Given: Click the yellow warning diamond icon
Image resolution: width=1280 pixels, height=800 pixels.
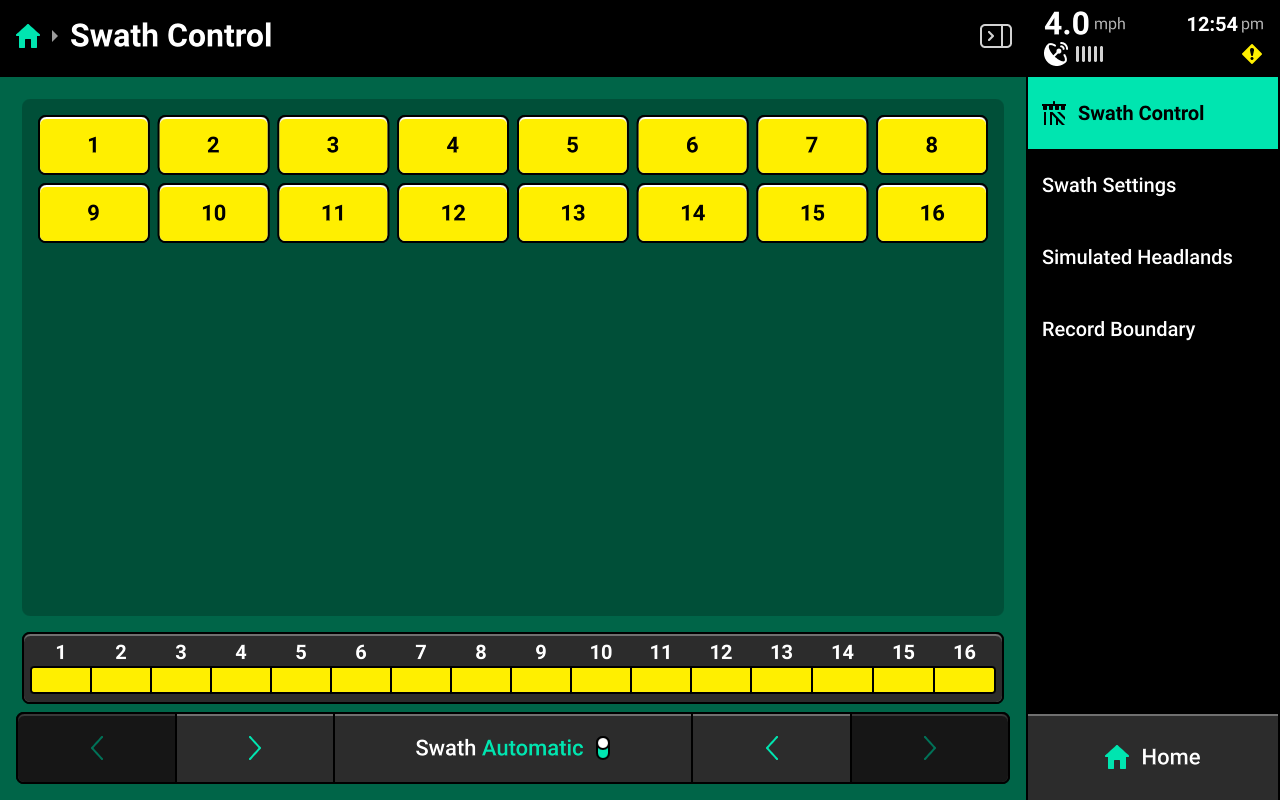Looking at the screenshot, I should click(1251, 54).
